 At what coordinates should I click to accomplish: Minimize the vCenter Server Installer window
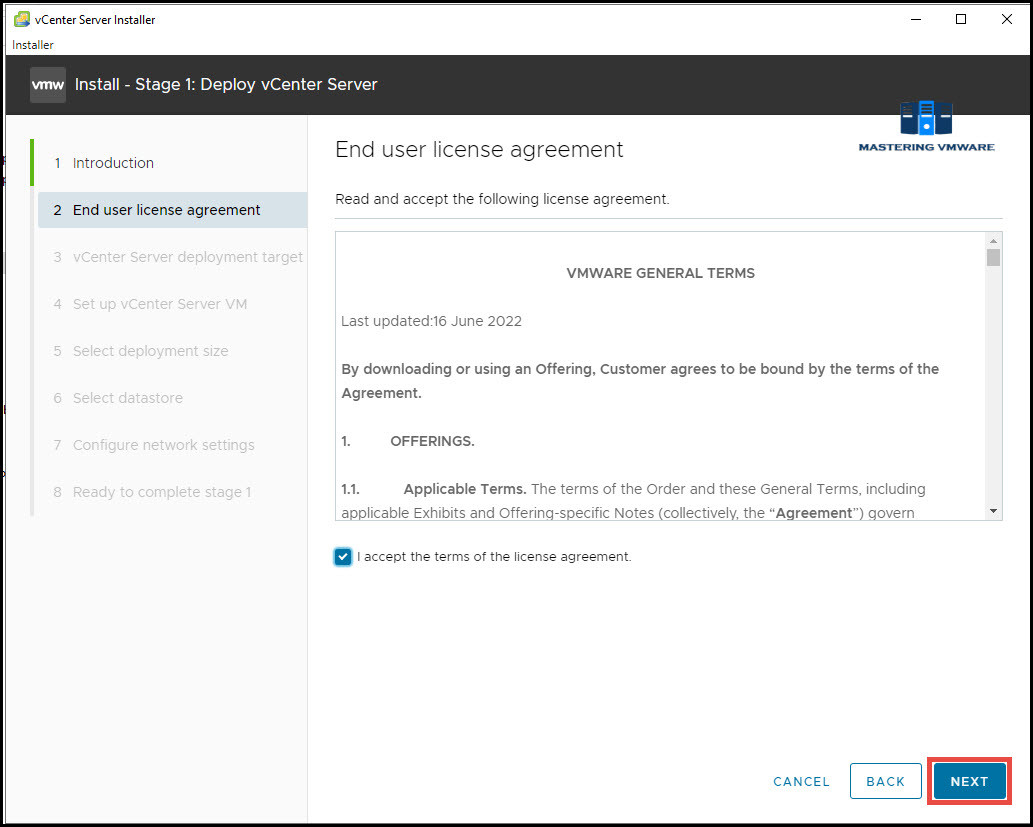pyautogui.click(x=916, y=19)
